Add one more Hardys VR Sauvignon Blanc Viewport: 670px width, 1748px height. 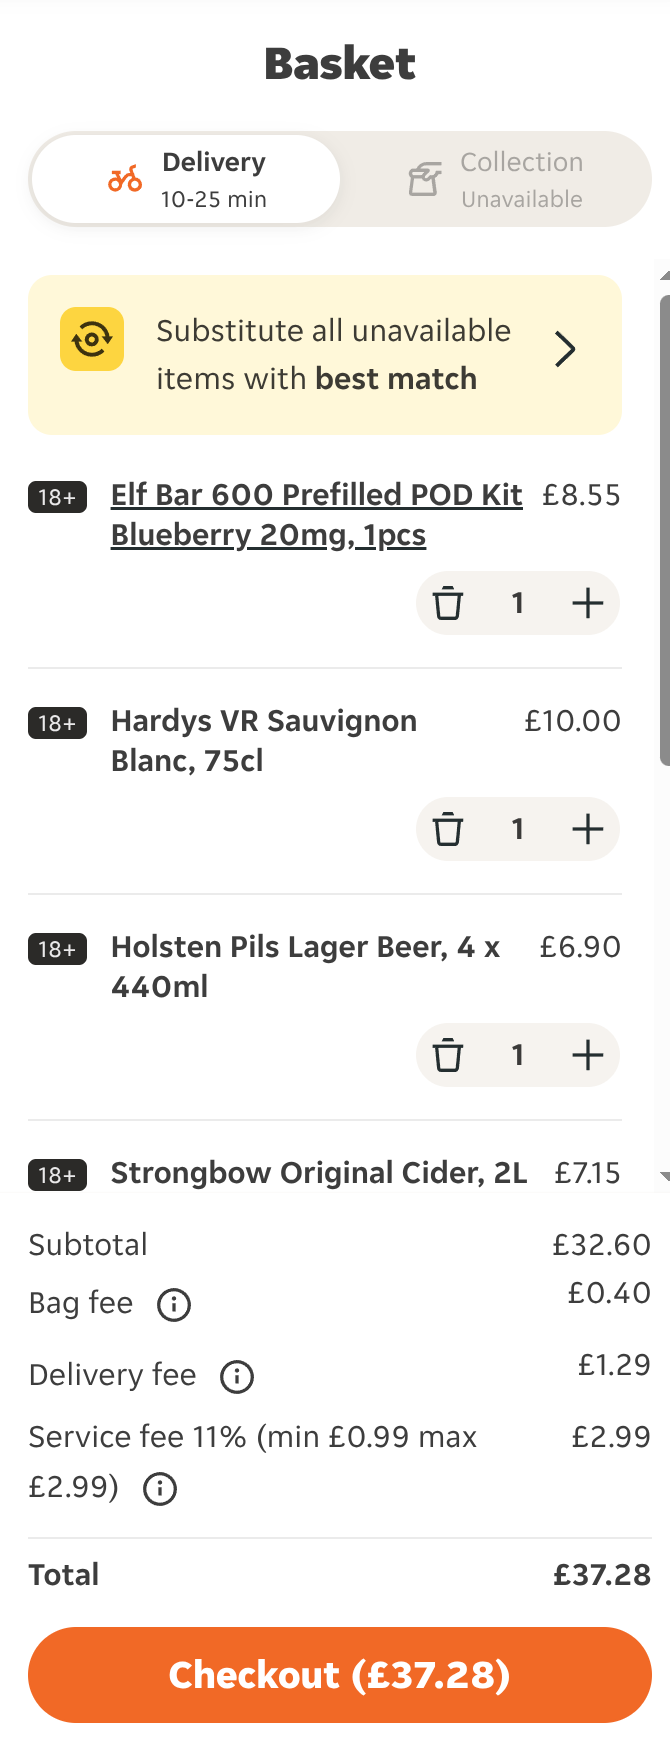[x=587, y=829]
